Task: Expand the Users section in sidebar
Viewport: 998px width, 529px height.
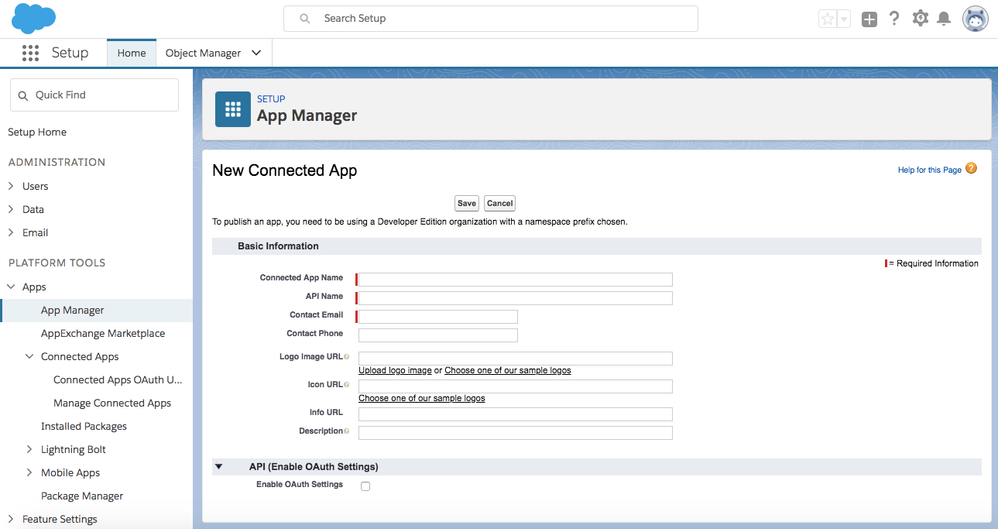Action: (12, 186)
